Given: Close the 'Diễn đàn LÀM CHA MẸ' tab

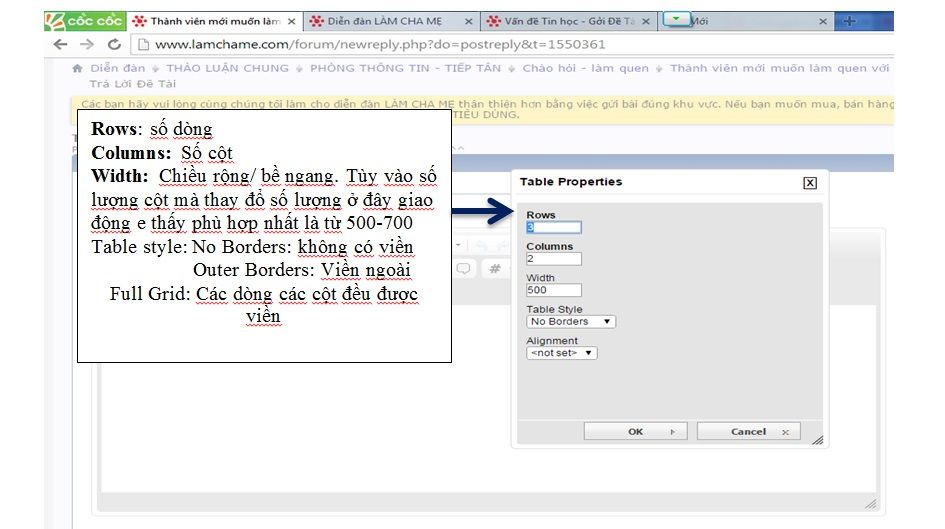Looking at the screenshot, I should [469, 21].
